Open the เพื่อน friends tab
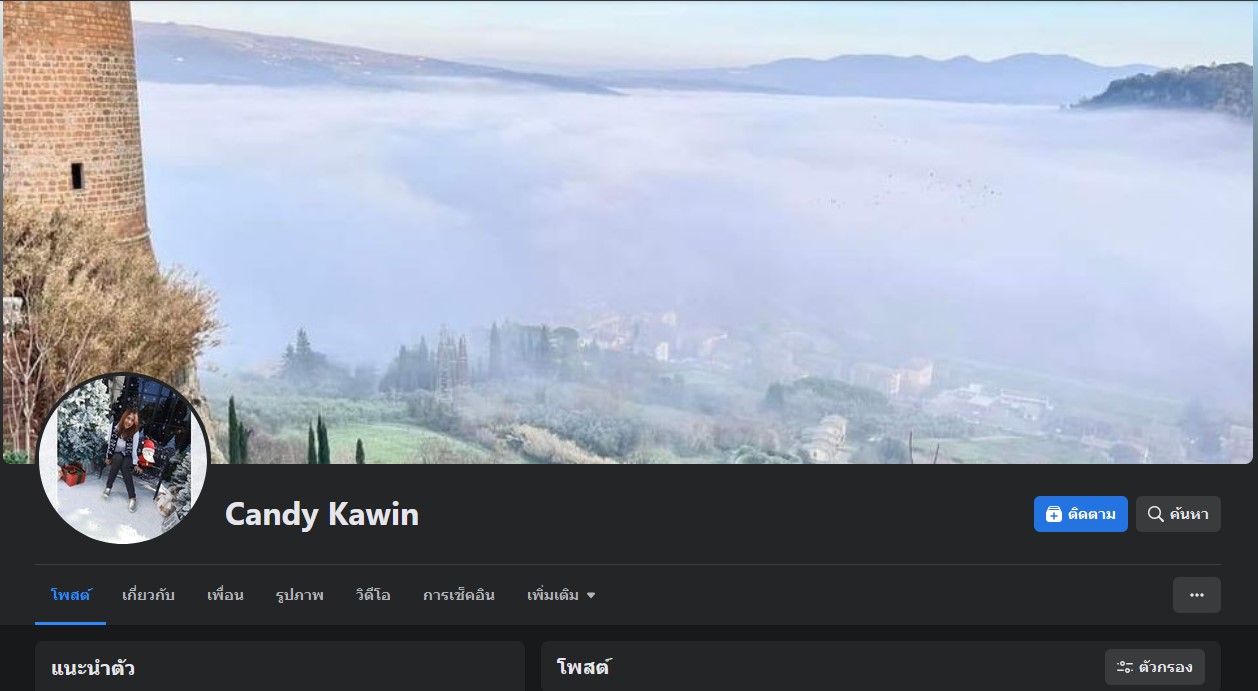The height and width of the screenshot is (691, 1258). (x=225, y=595)
